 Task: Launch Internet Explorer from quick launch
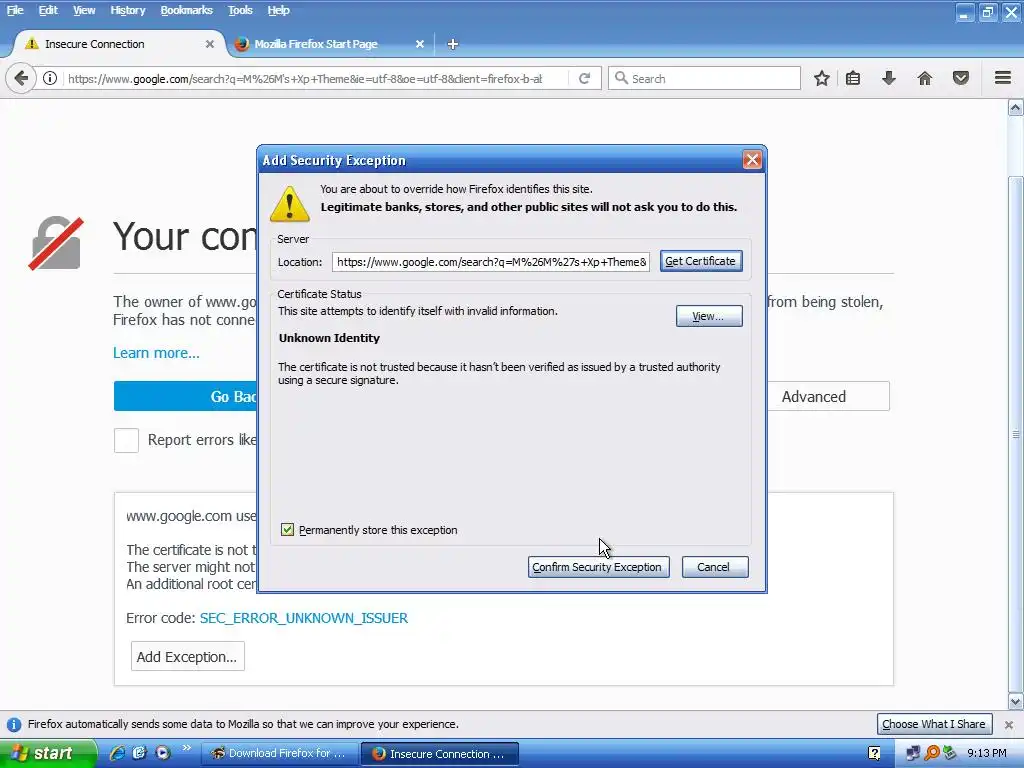tap(117, 753)
